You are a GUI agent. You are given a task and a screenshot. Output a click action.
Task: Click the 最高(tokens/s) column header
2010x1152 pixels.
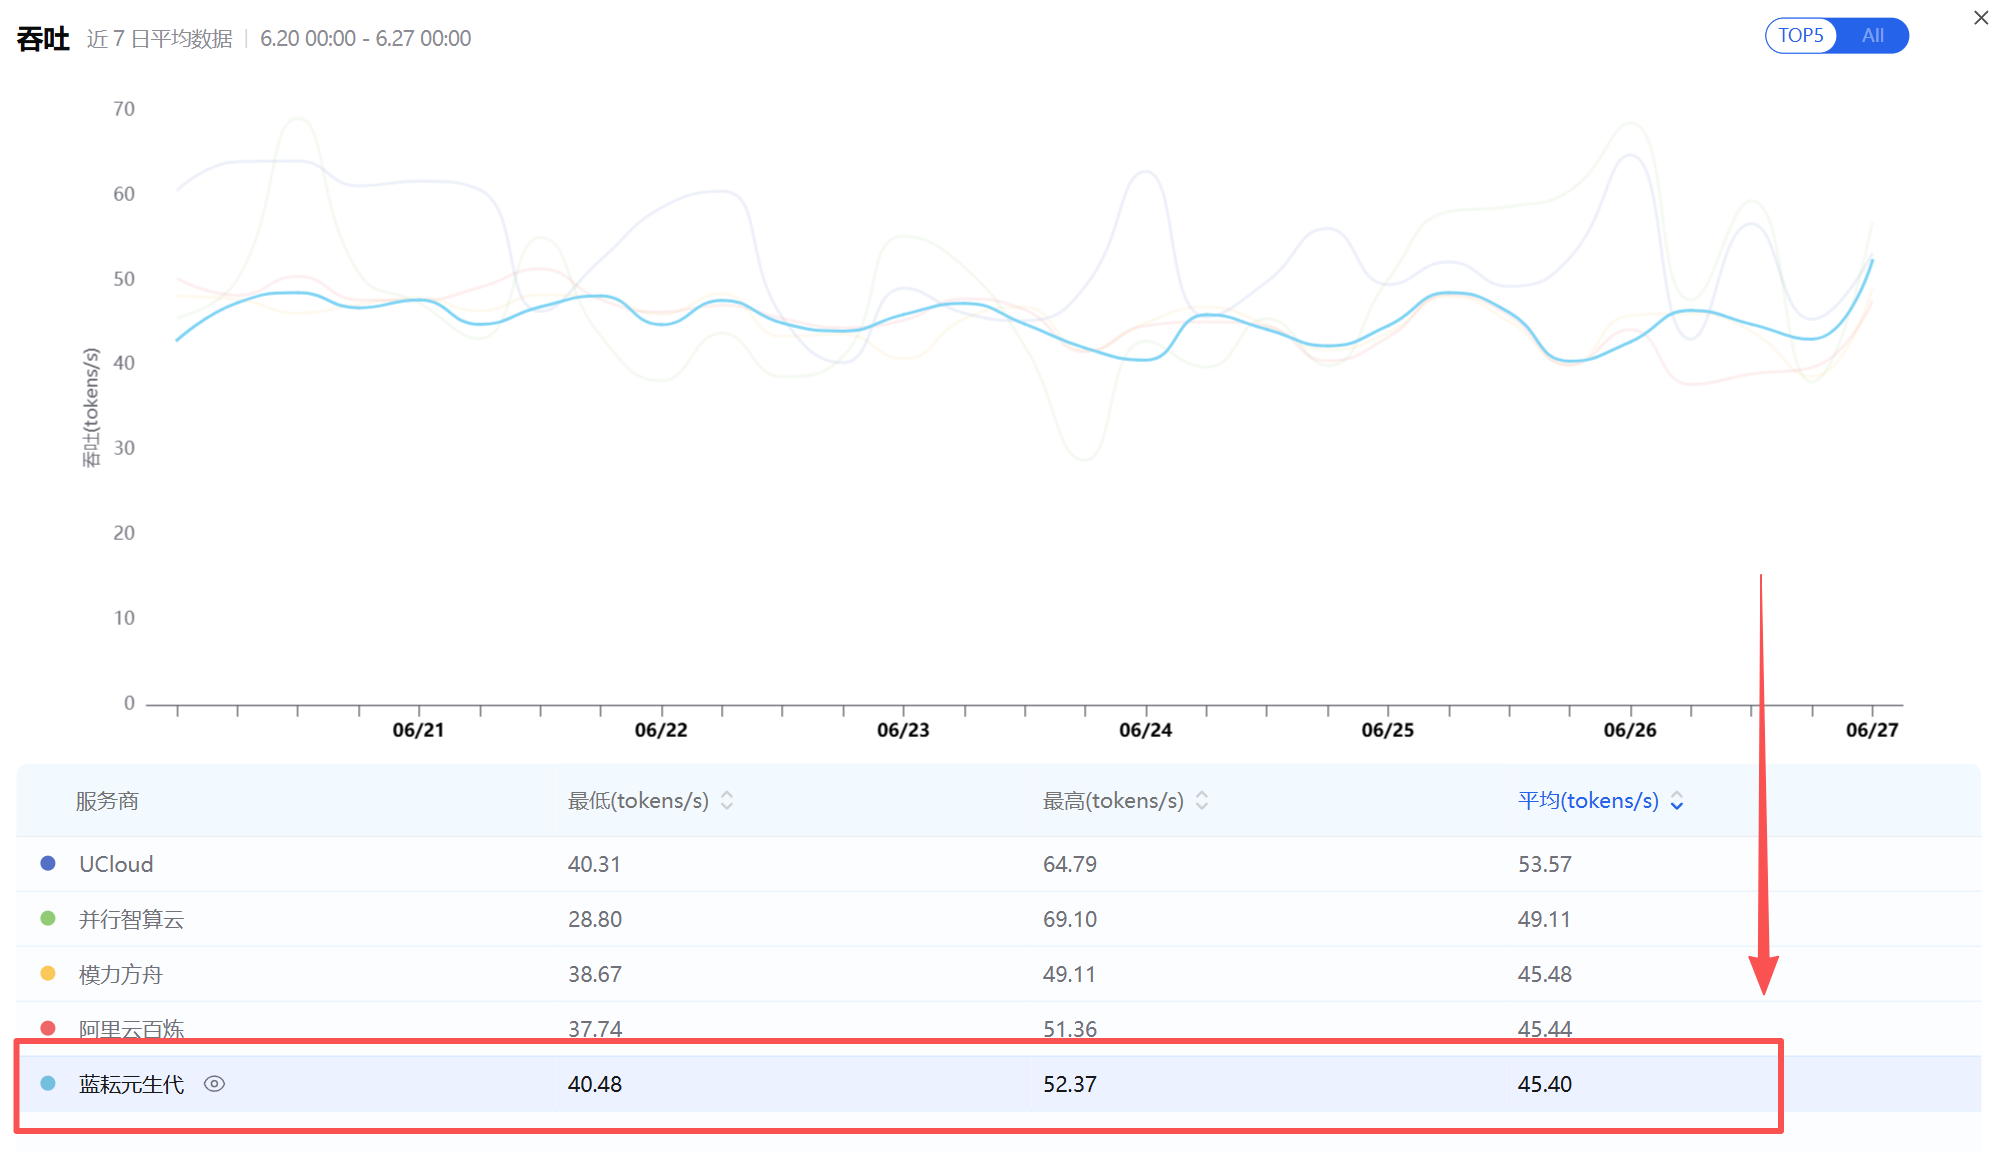point(1113,801)
